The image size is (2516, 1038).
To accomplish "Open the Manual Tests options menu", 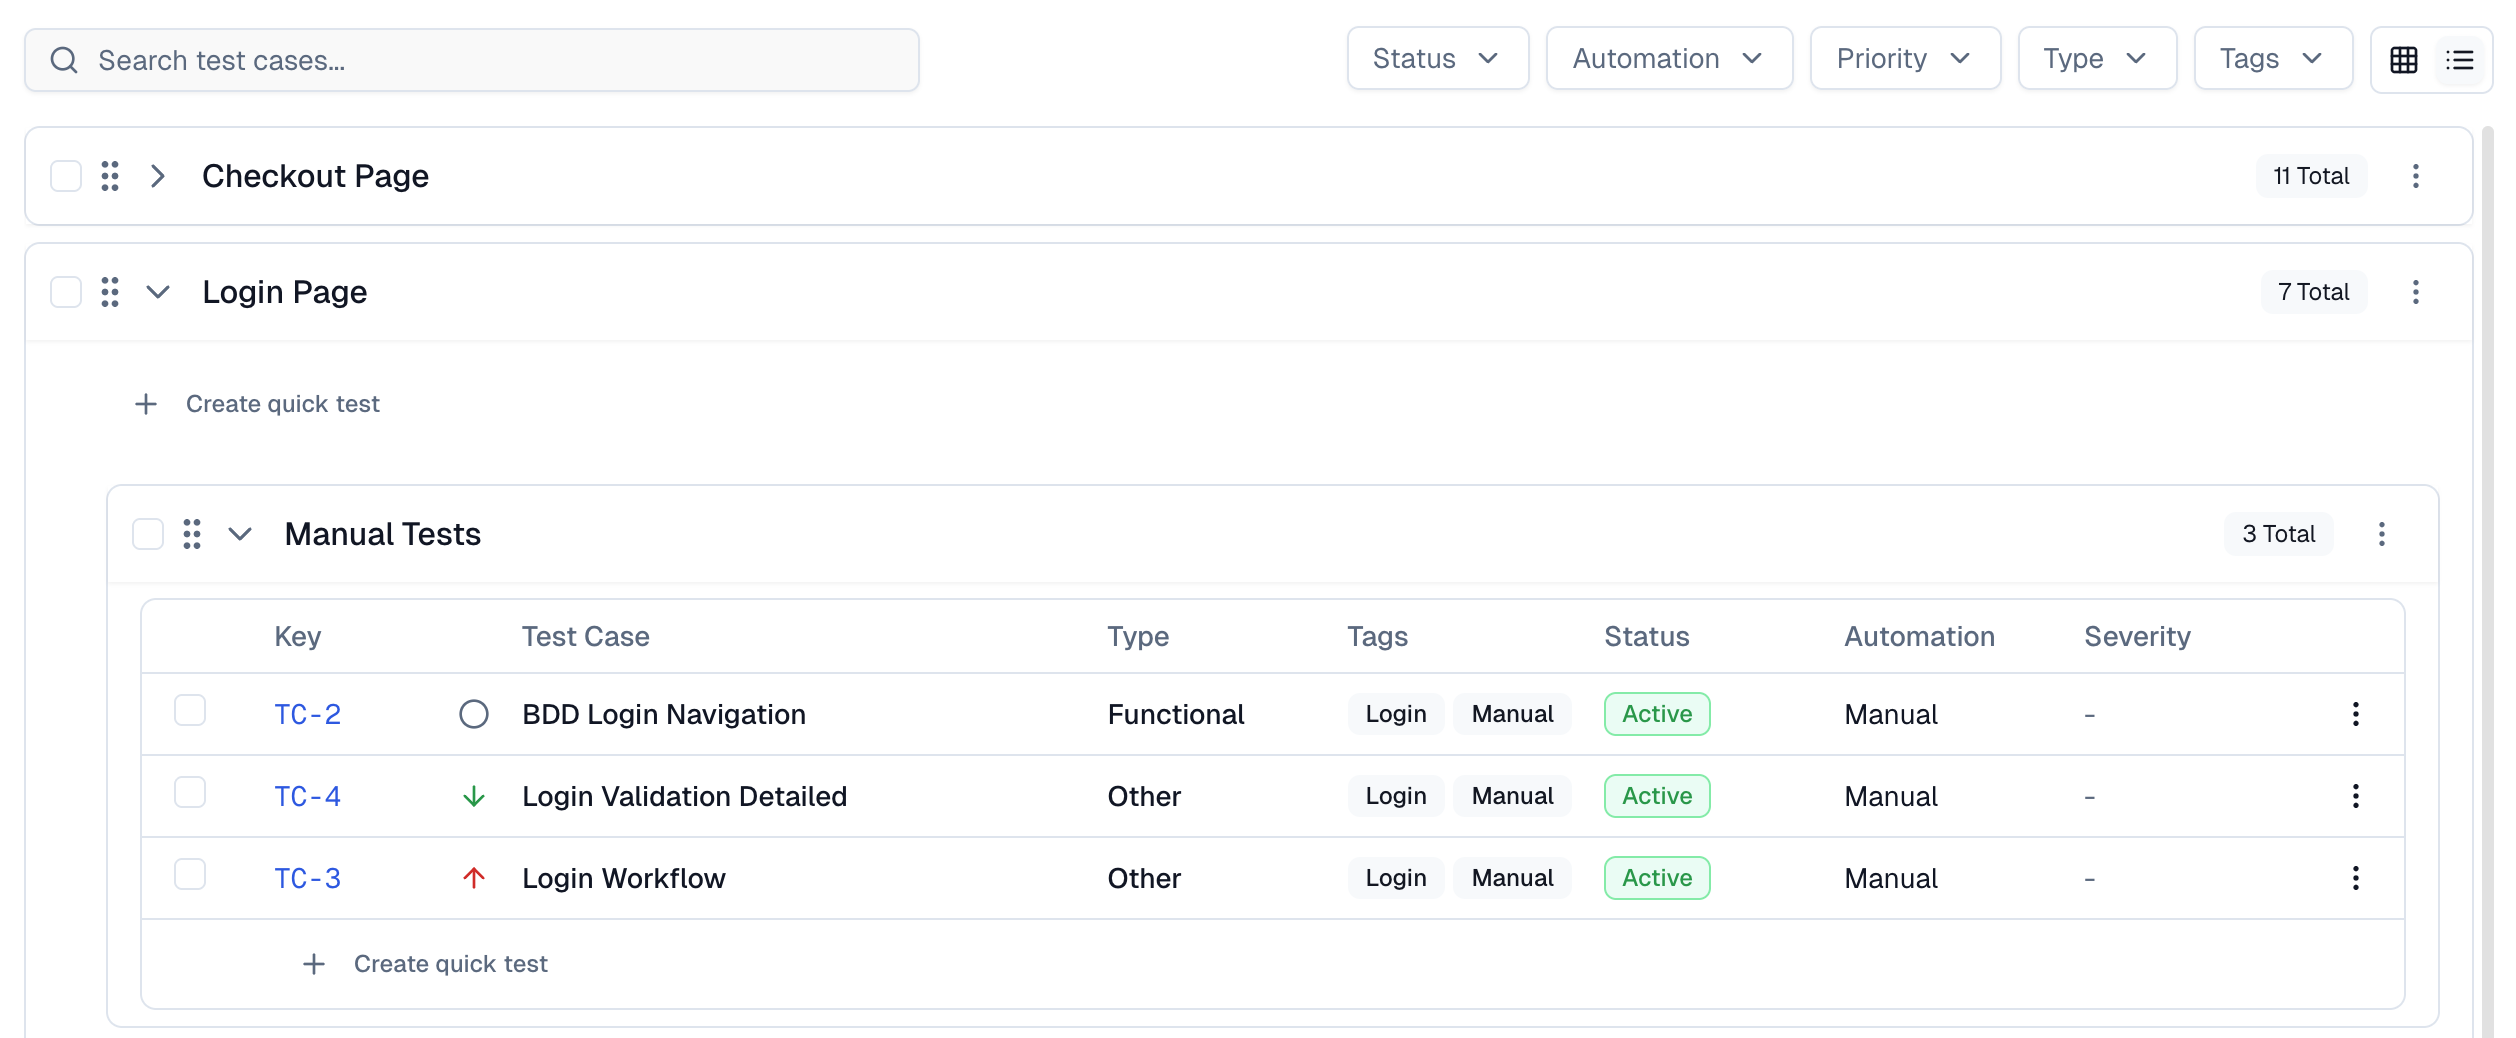I will click(x=2382, y=534).
